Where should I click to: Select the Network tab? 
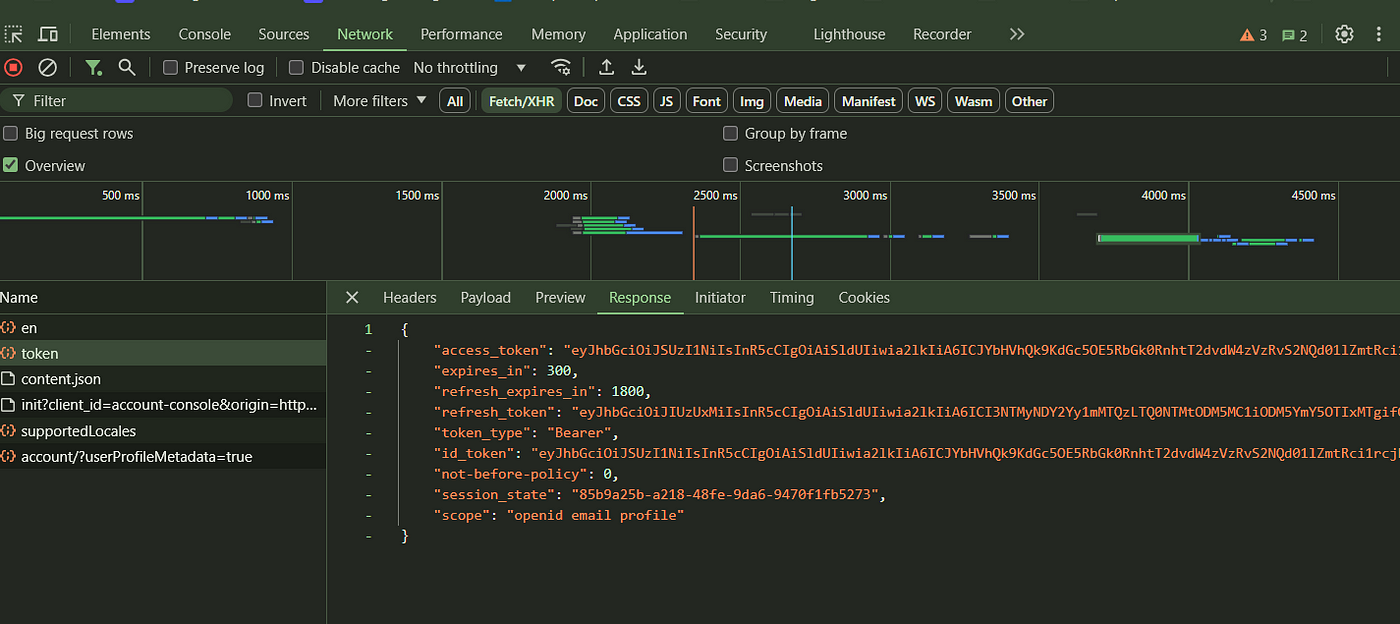click(x=365, y=34)
